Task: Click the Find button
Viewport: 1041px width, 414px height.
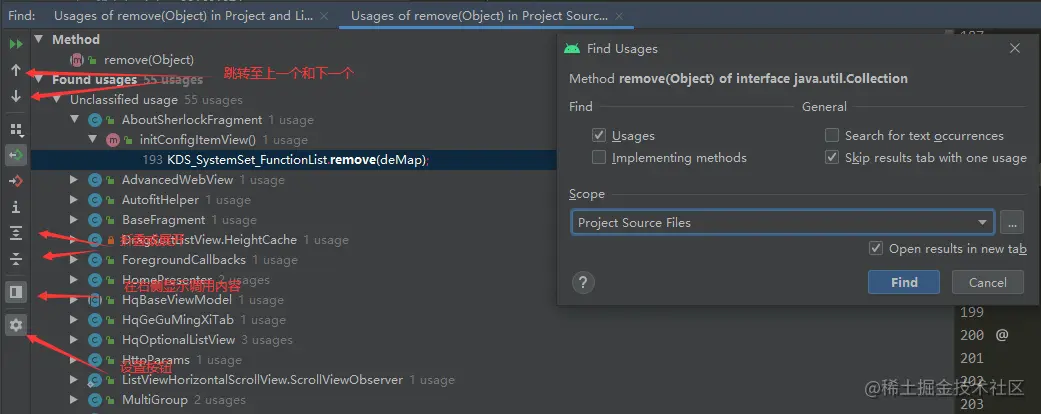Action: 904,282
